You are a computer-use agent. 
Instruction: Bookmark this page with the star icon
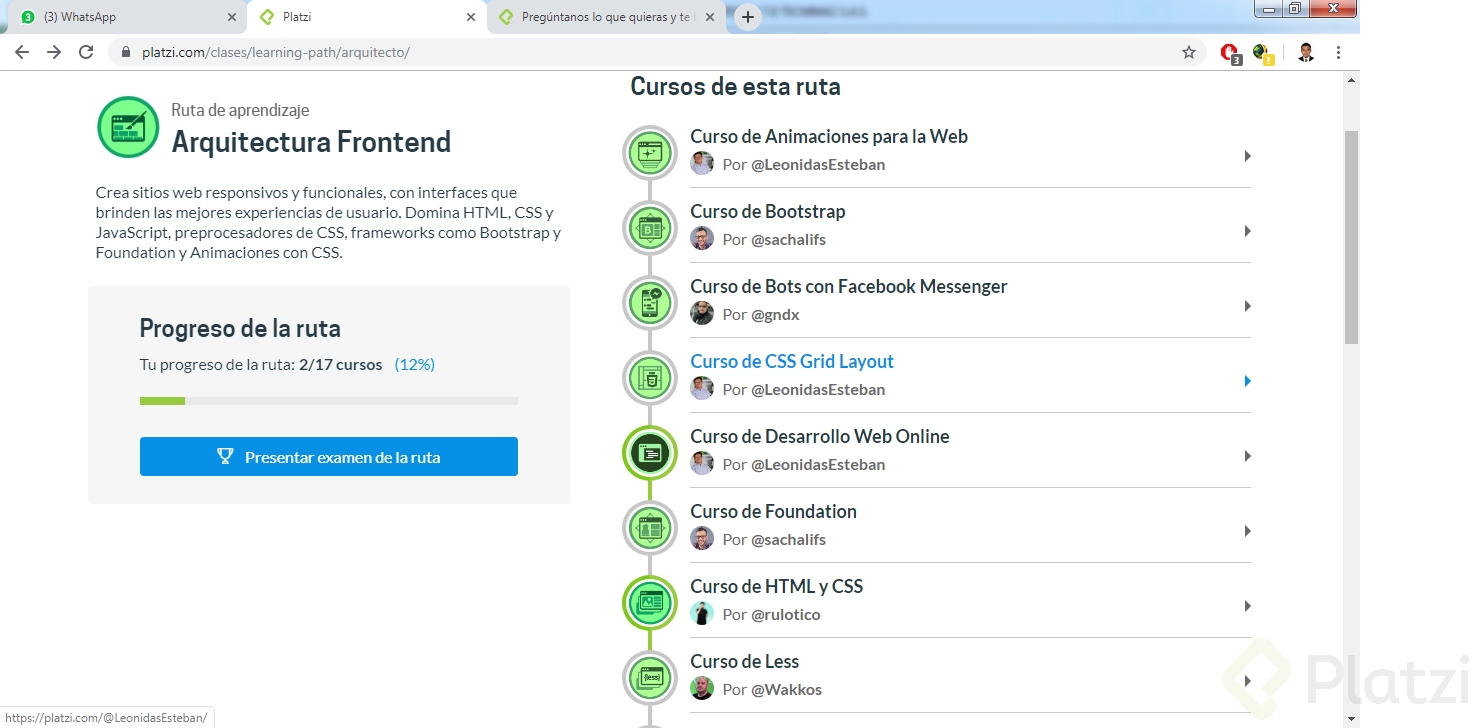1189,52
